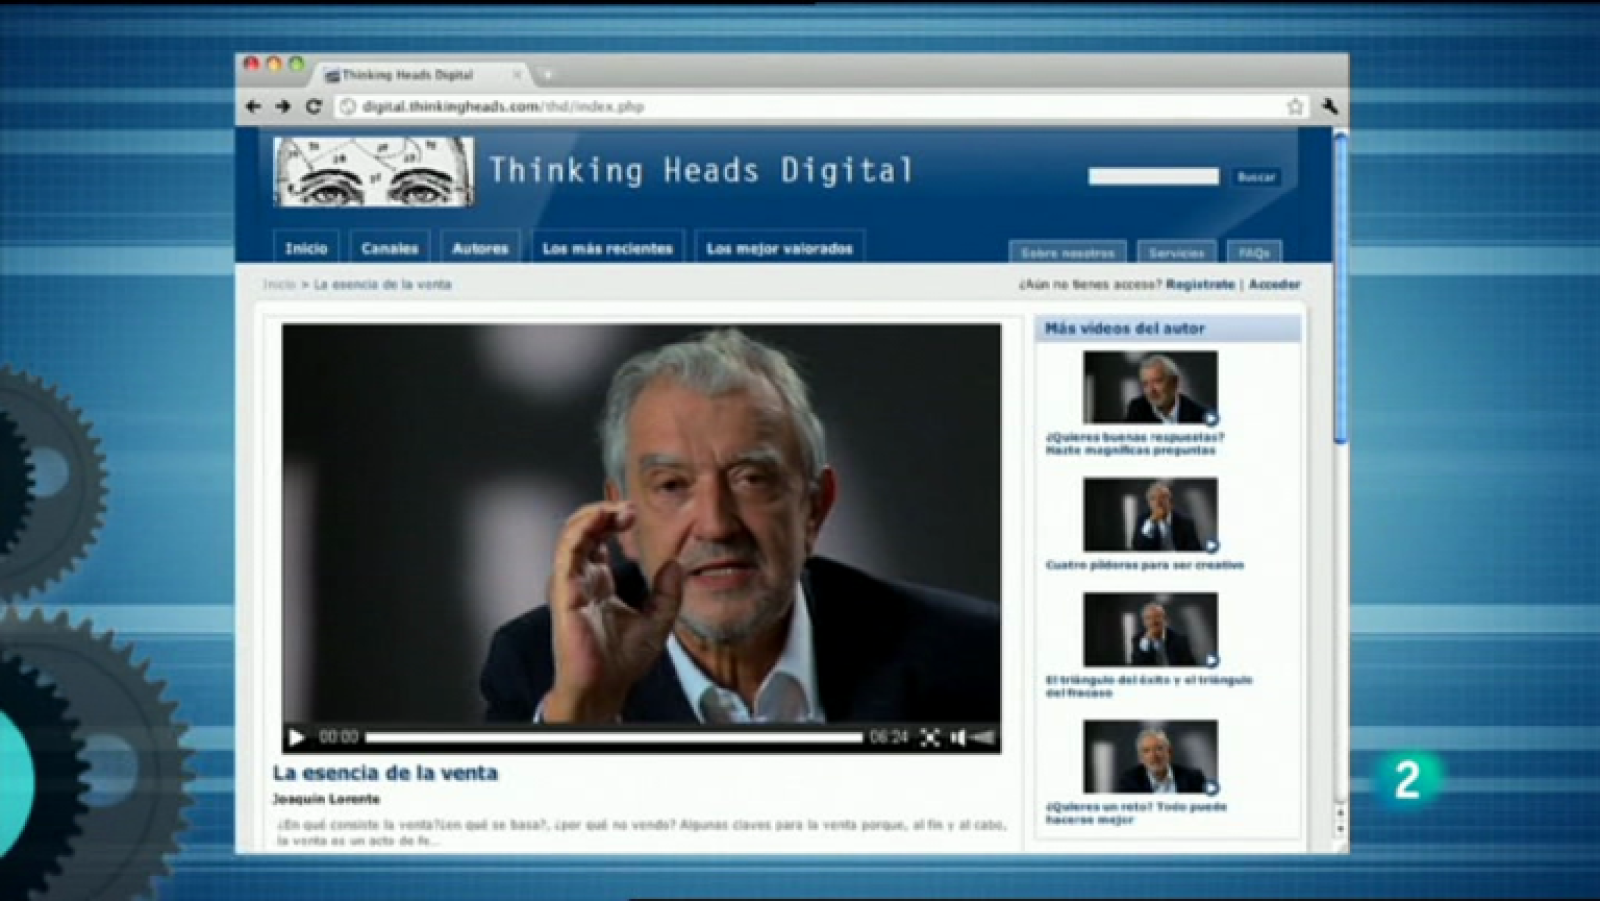This screenshot has height=901, width=1600.
Task: Click the browser reload icon
Action: coord(313,104)
